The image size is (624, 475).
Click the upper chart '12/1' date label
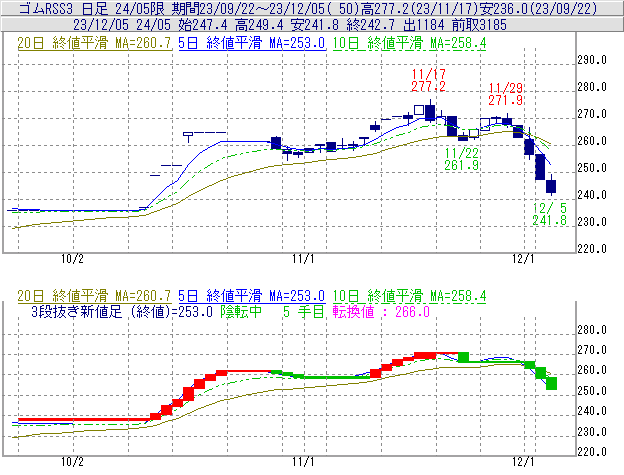[523, 259]
